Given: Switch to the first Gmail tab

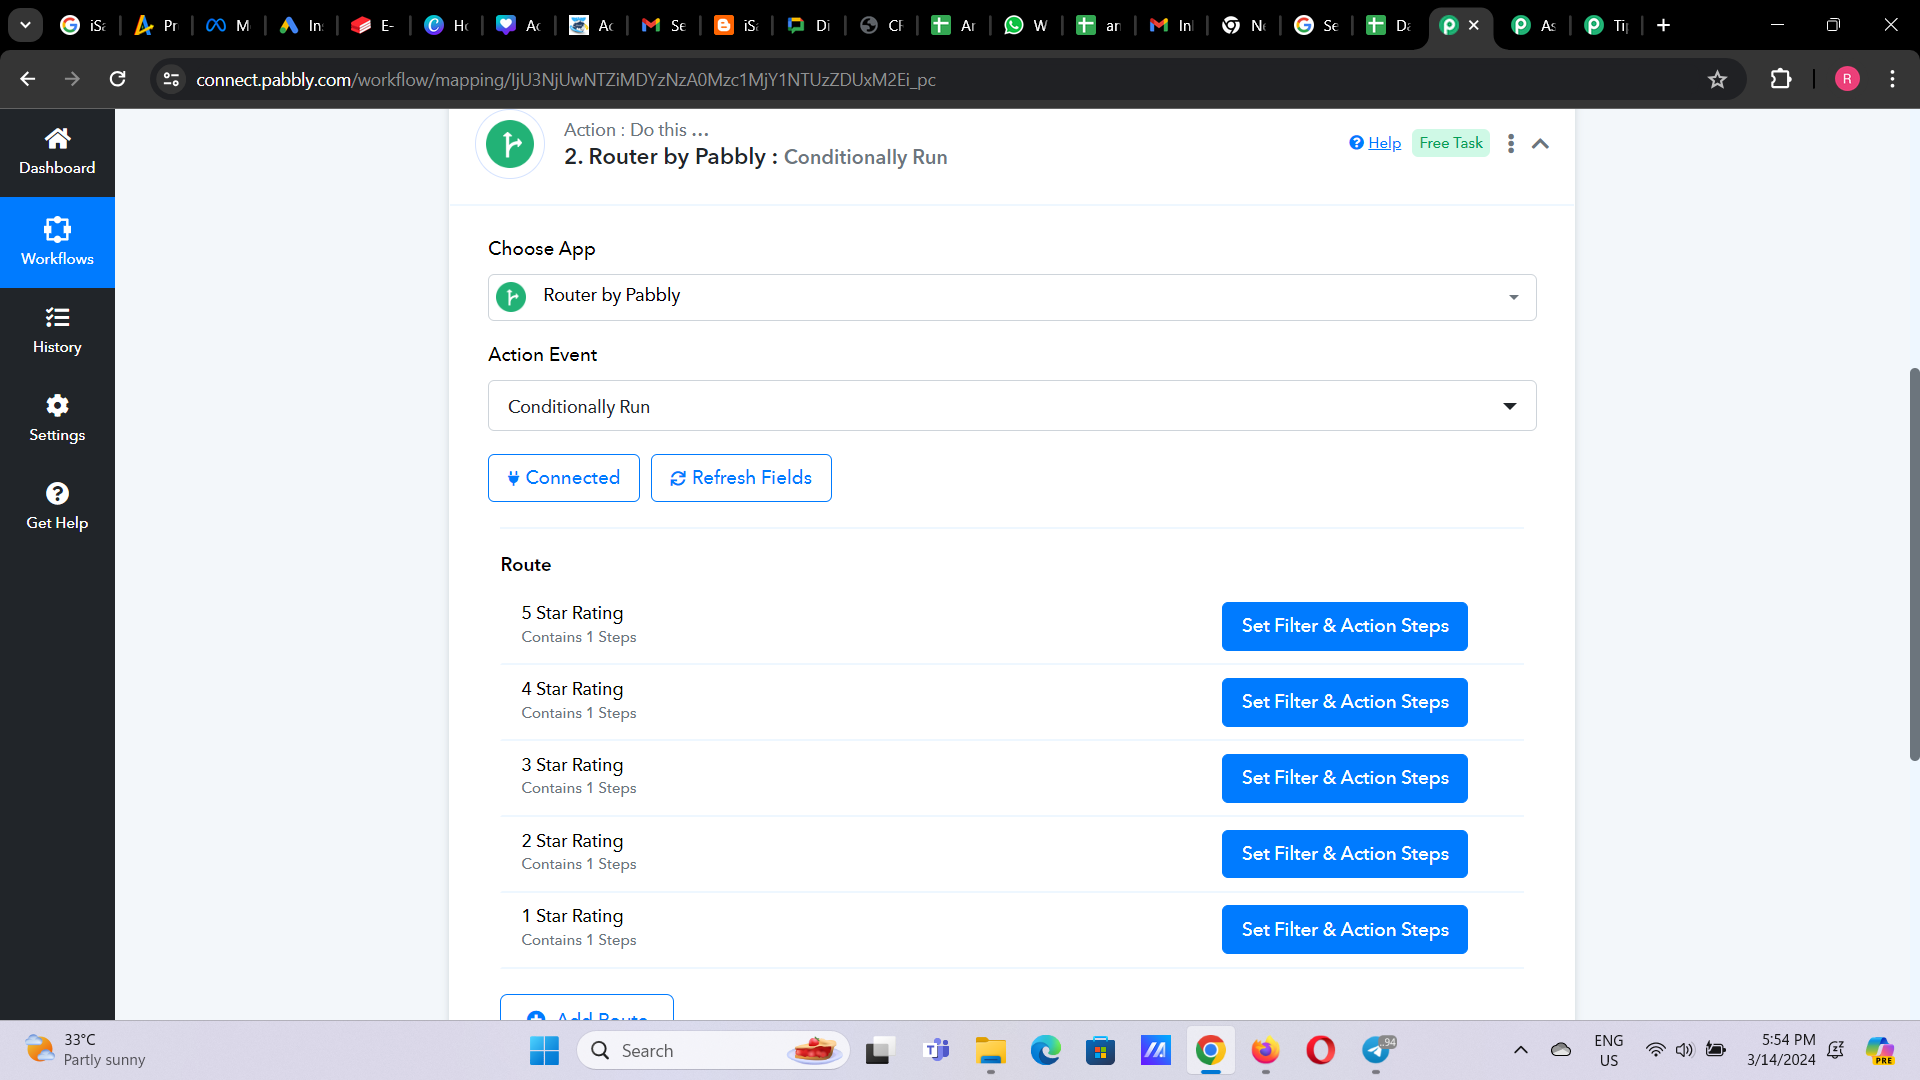Looking at the screenshot, I should [664, 25].
